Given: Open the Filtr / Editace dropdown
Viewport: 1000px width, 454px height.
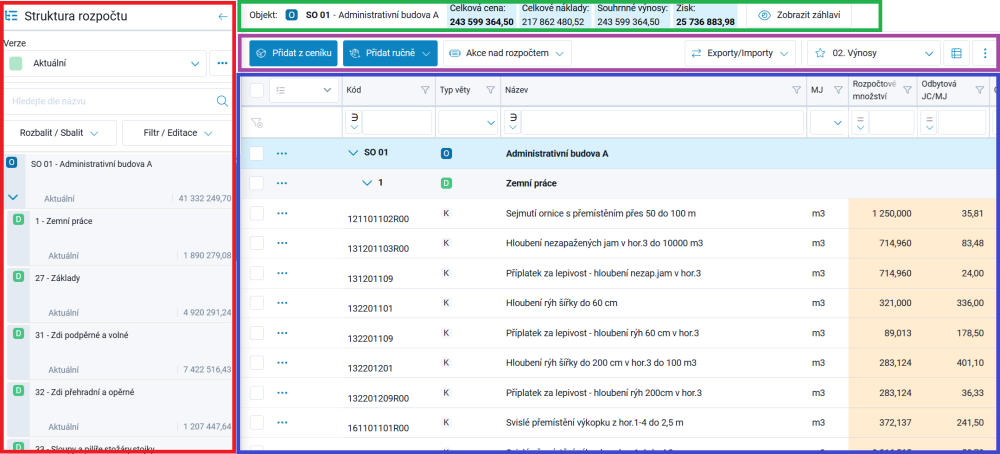Looking at the screenshot, I should 177,133.
